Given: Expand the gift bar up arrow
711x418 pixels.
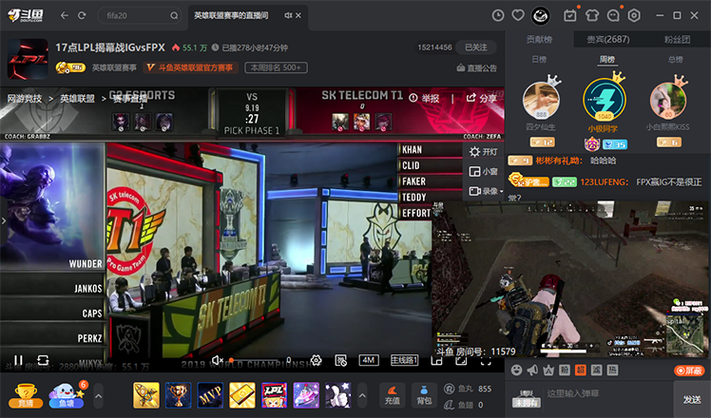Looking at the screenshot, I should (362, 395).
